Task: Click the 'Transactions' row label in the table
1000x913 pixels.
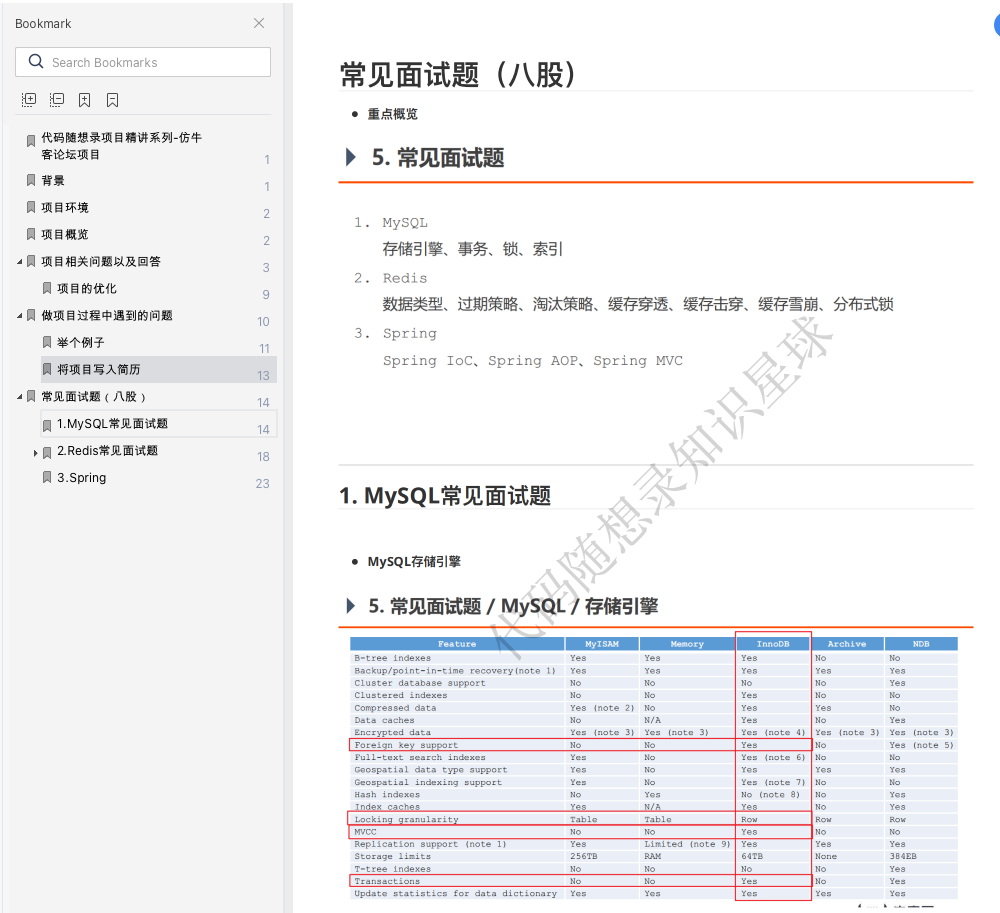Action: pos(387,881)
